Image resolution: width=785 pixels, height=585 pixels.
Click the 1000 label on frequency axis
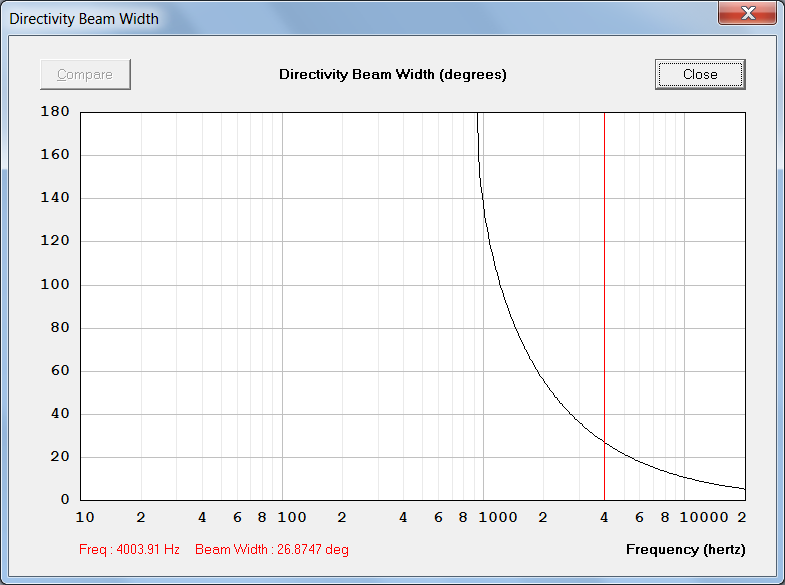click(498, 517)
